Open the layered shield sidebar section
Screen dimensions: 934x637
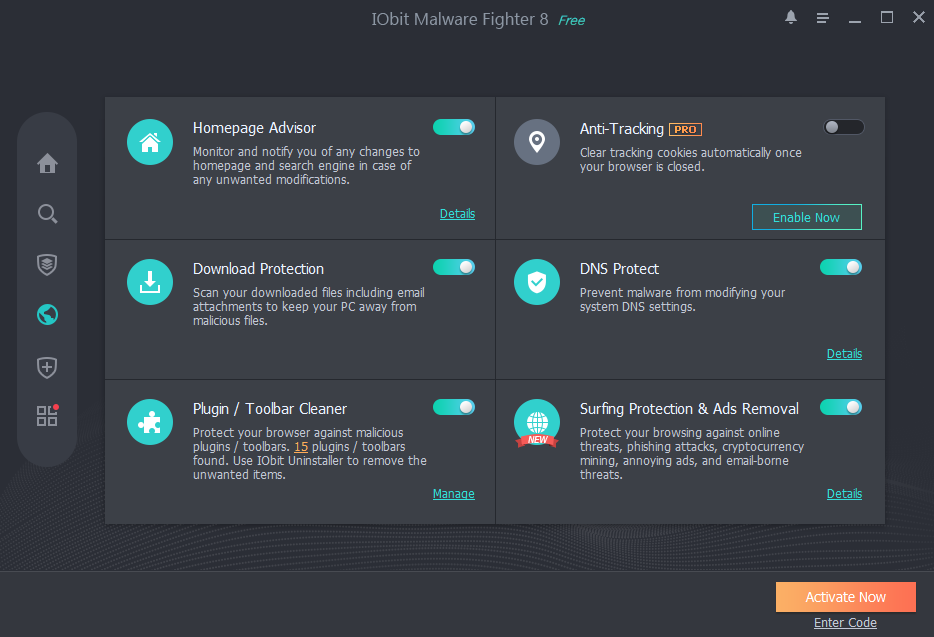pyautogui.click(x=47, y=264)
